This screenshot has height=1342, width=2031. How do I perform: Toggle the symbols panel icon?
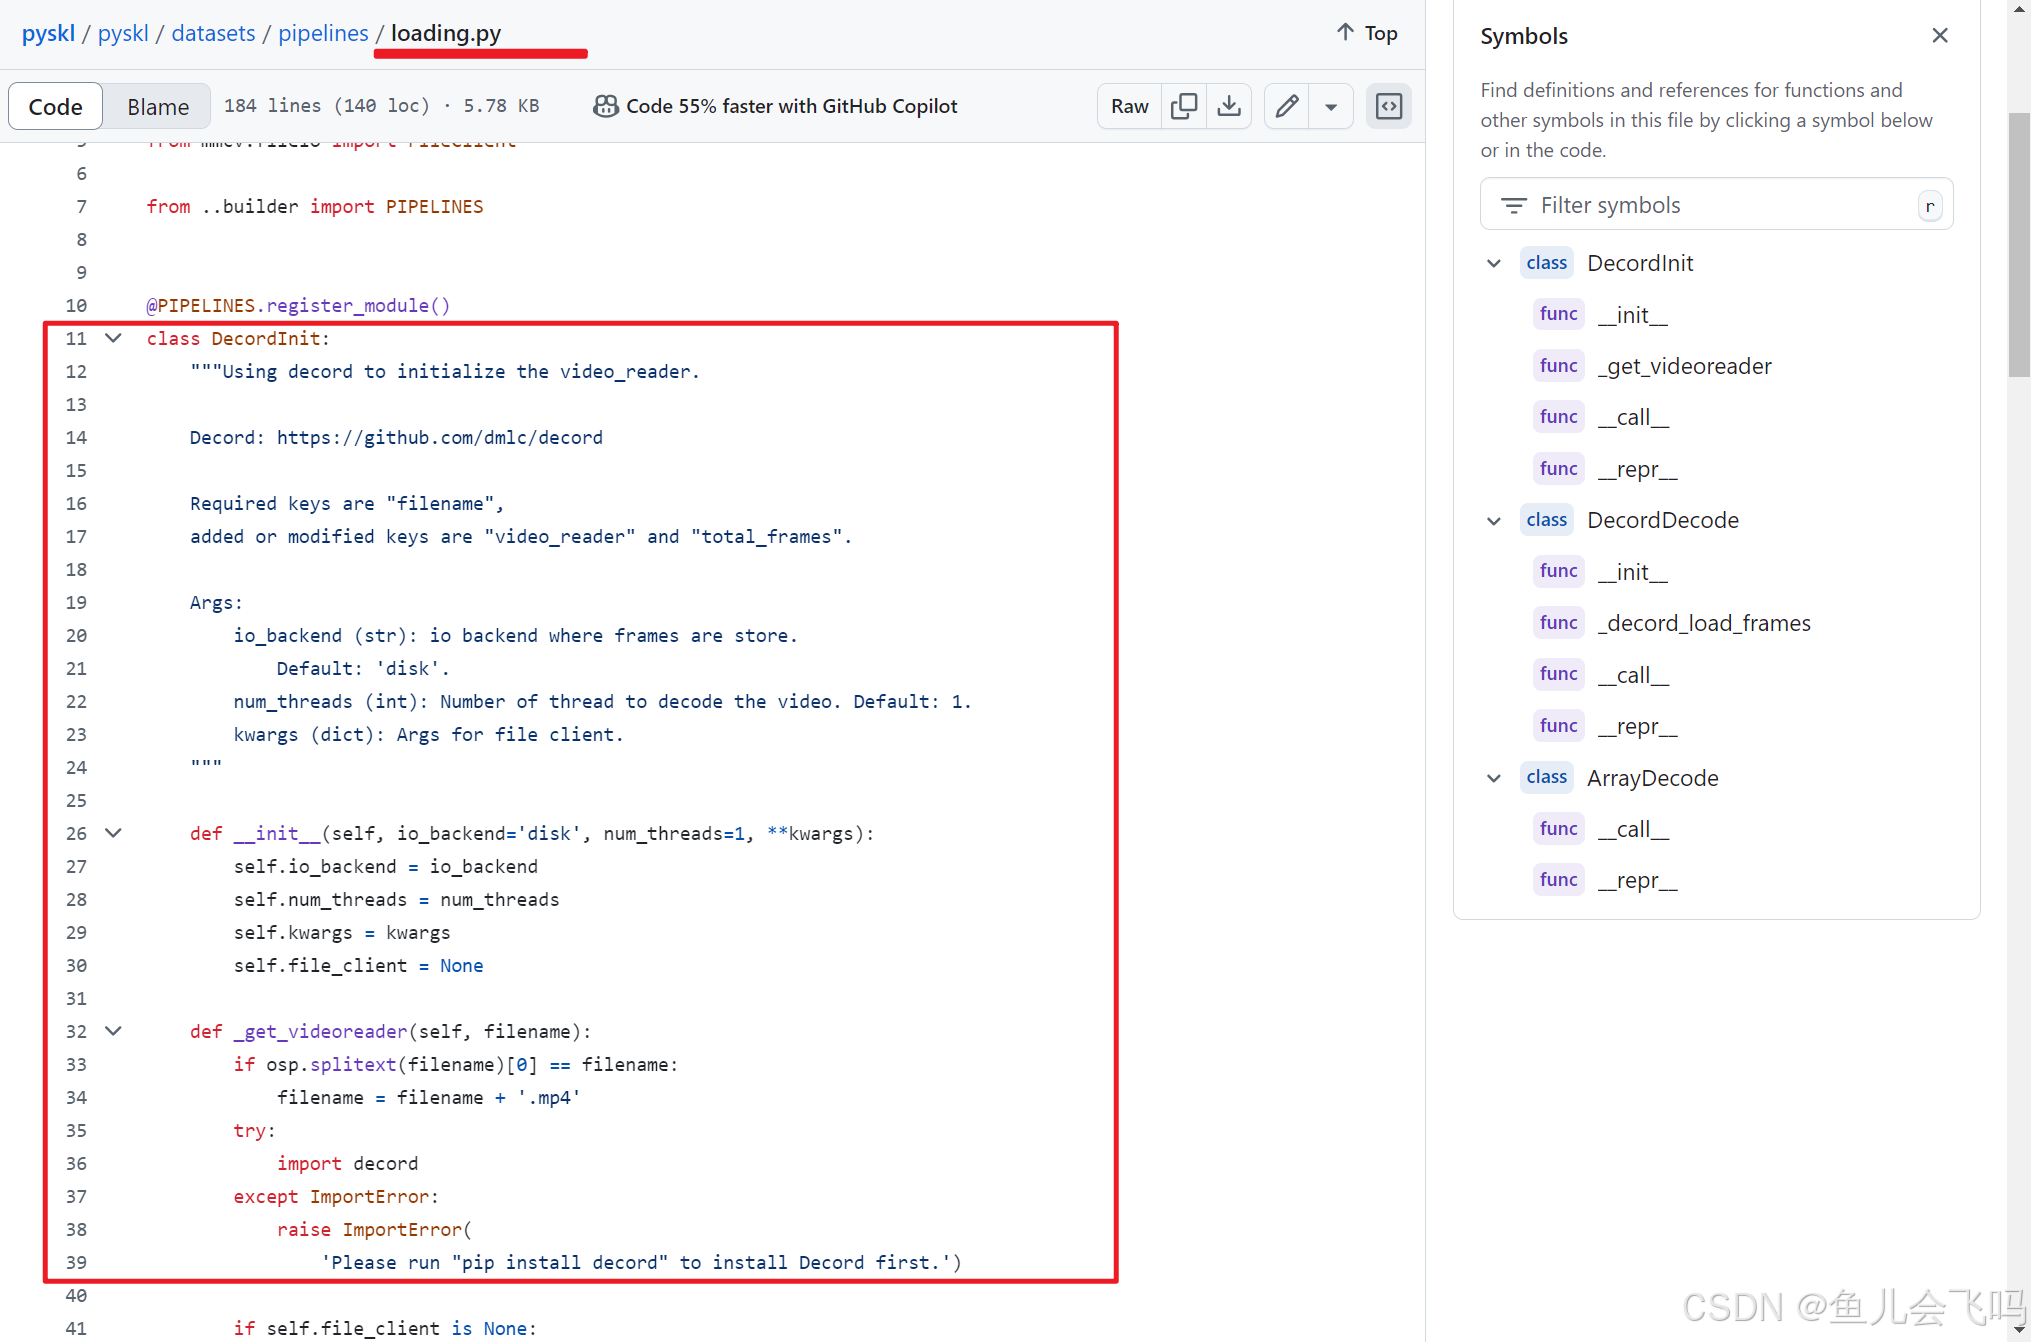[x=1389, y=106]
